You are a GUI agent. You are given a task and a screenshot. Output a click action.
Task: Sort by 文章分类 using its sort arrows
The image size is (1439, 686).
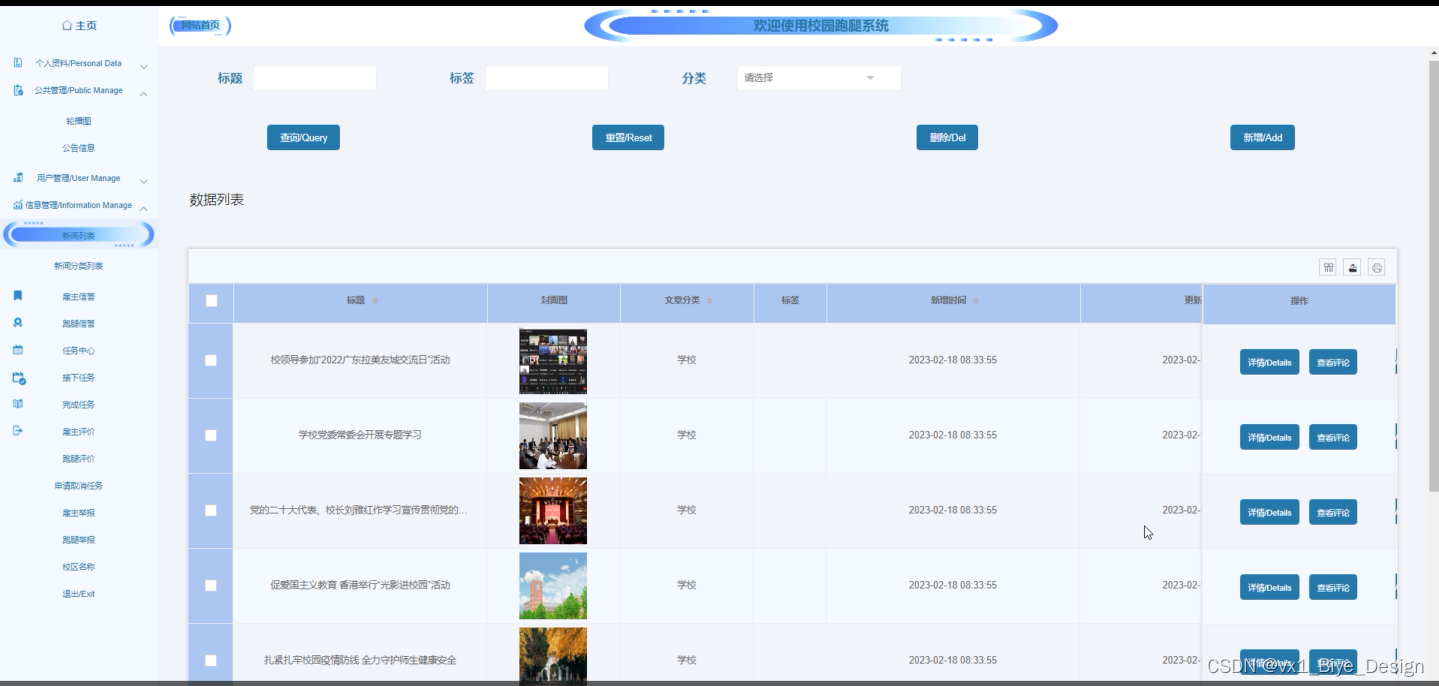click(710, 301)
